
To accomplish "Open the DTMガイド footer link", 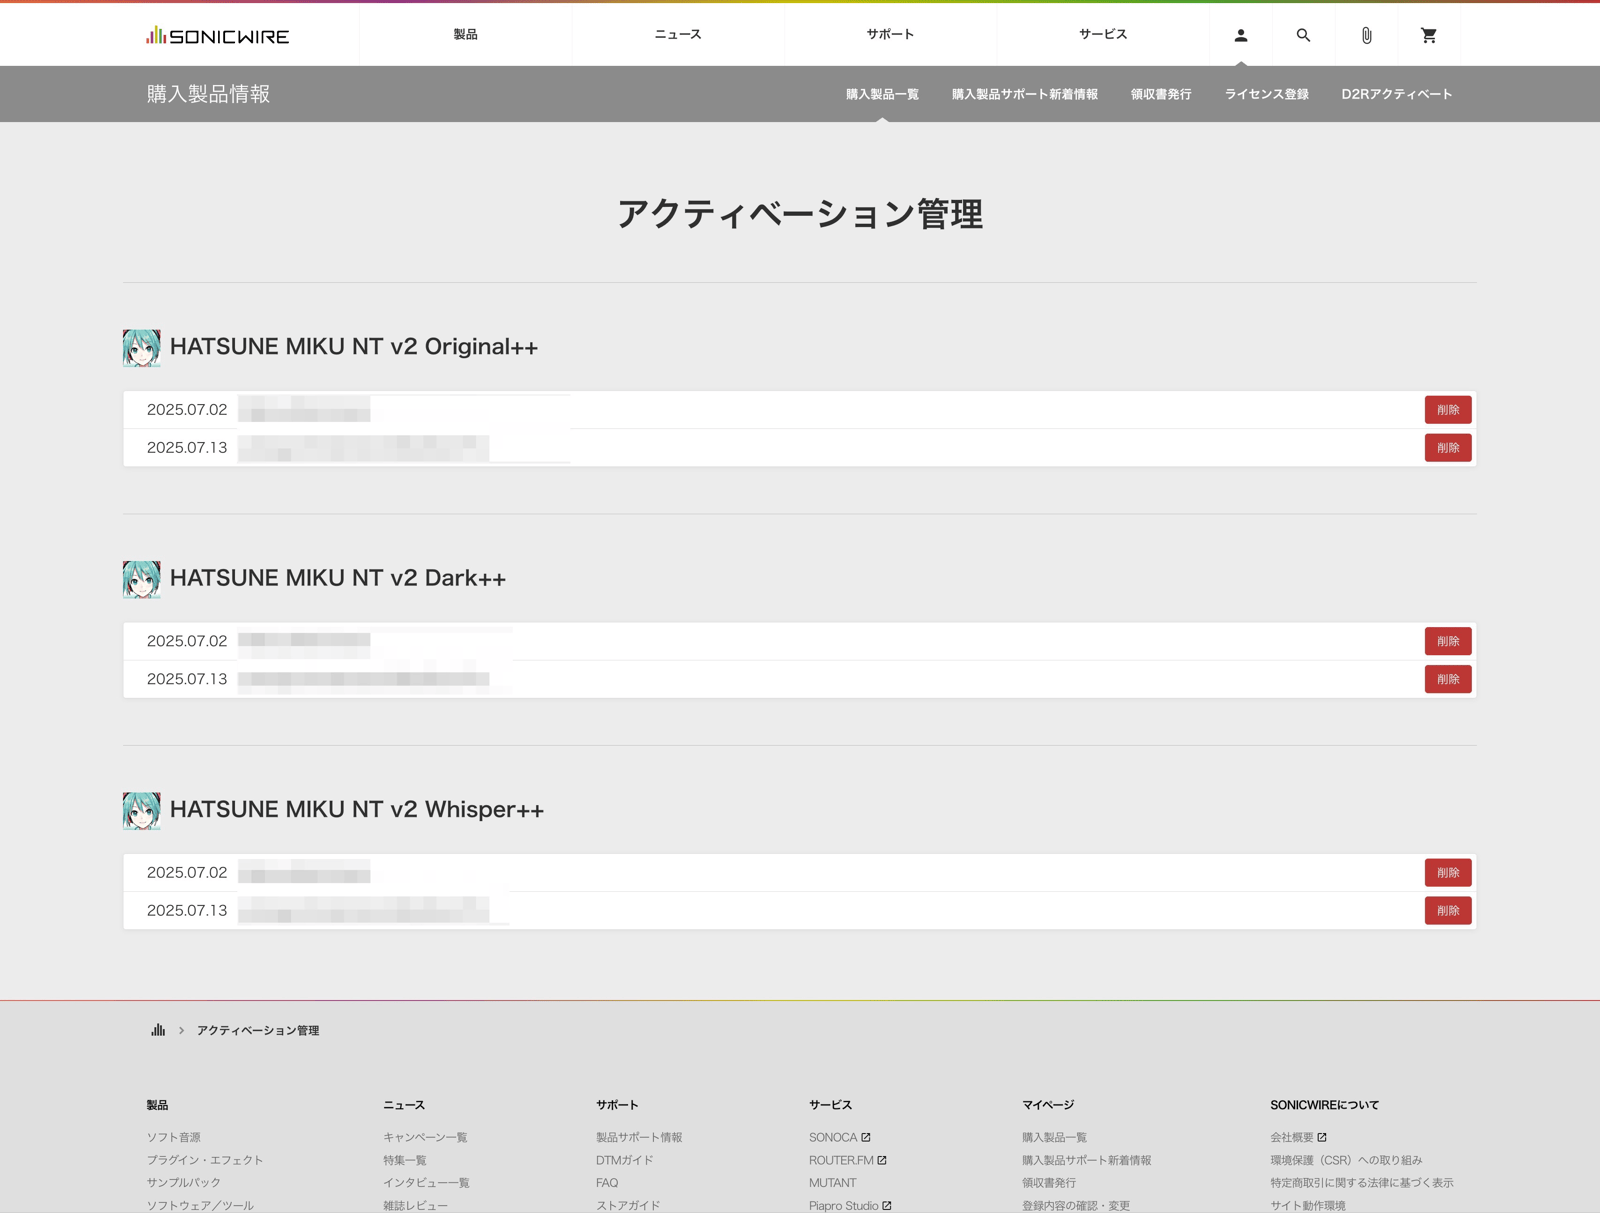I will click(x=624, y=1160).
